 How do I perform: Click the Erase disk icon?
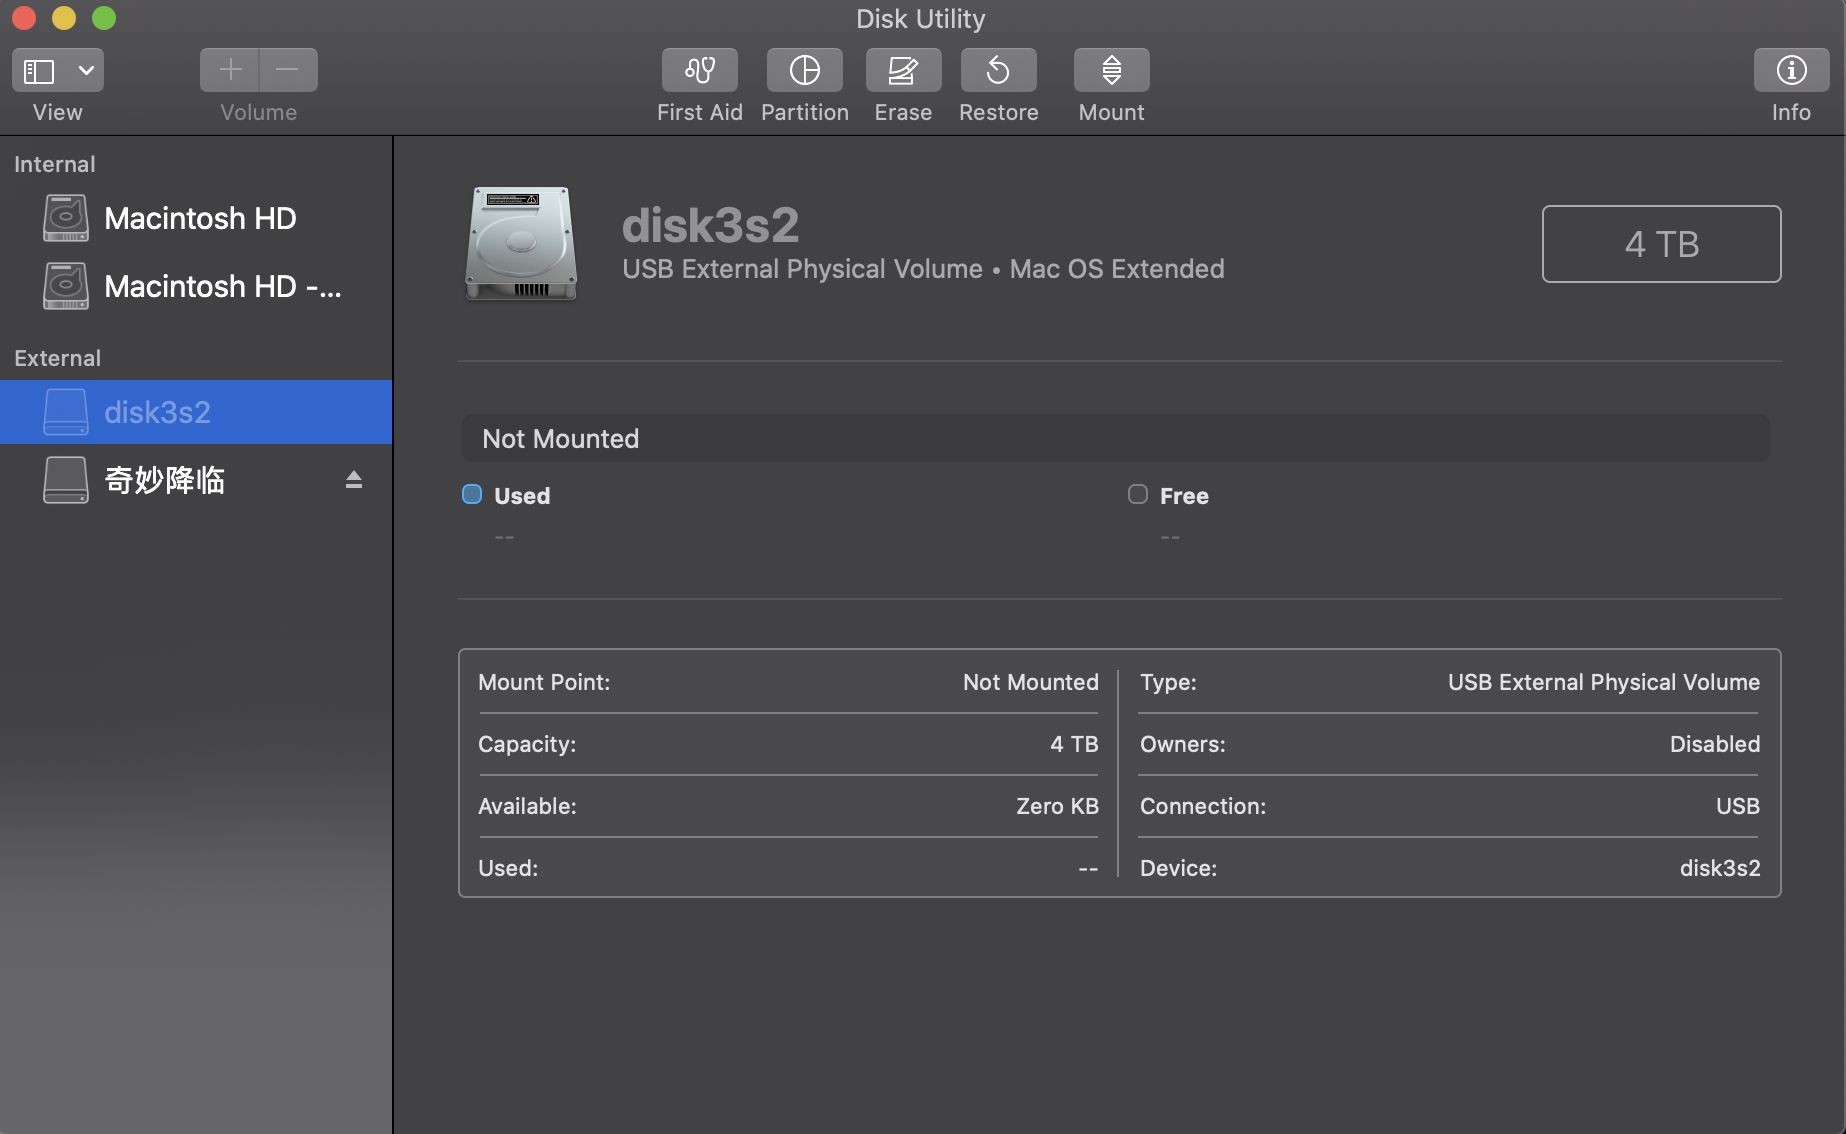coord(902,70)
